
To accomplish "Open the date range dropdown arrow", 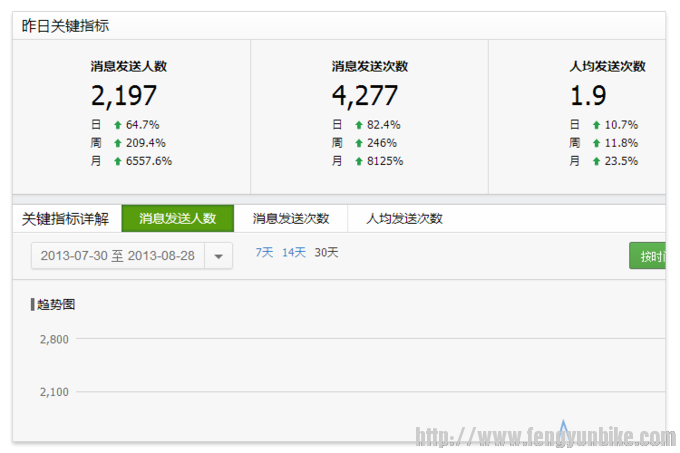I will click(219, 256).
